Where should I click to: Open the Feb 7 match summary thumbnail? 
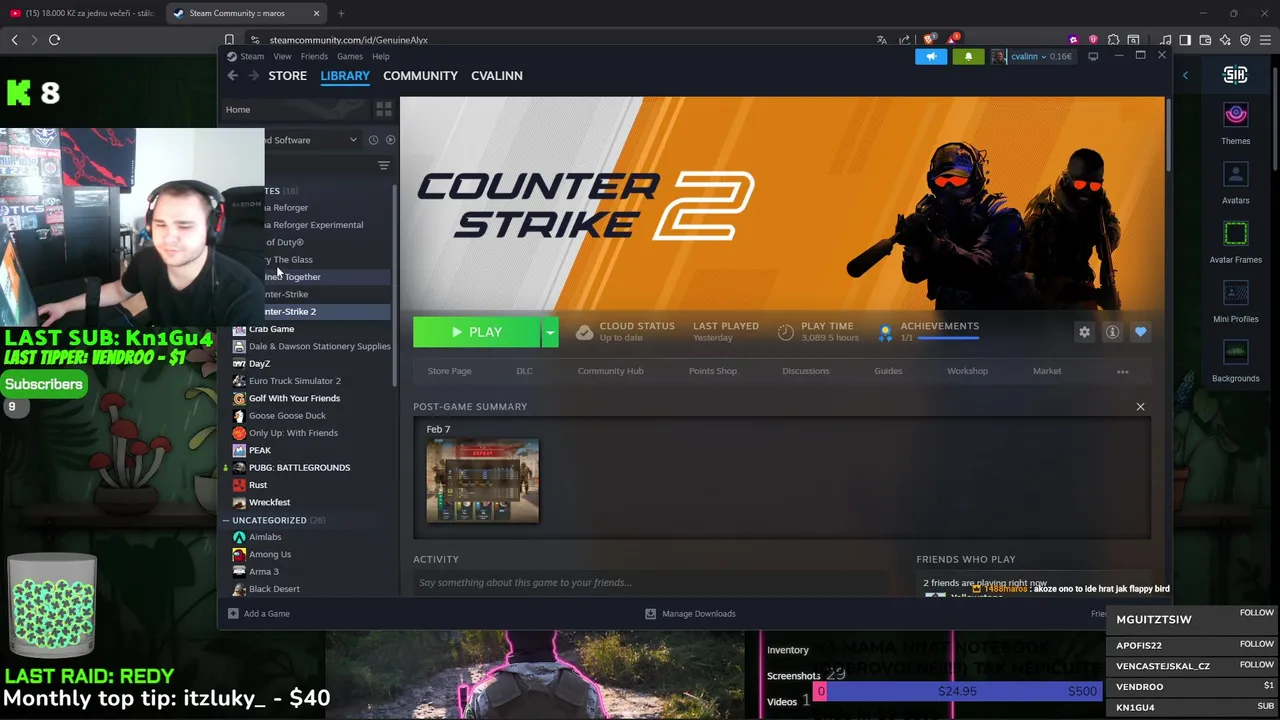(483, 481)
